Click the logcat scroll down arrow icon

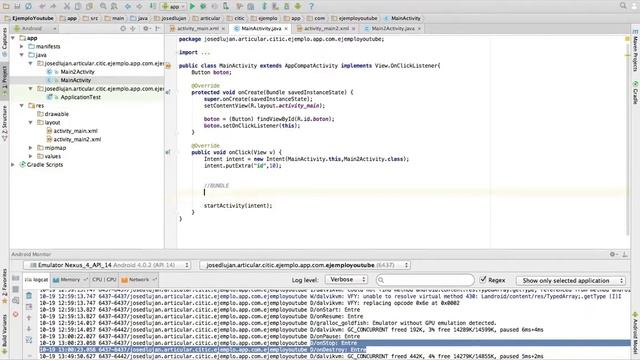29,329
